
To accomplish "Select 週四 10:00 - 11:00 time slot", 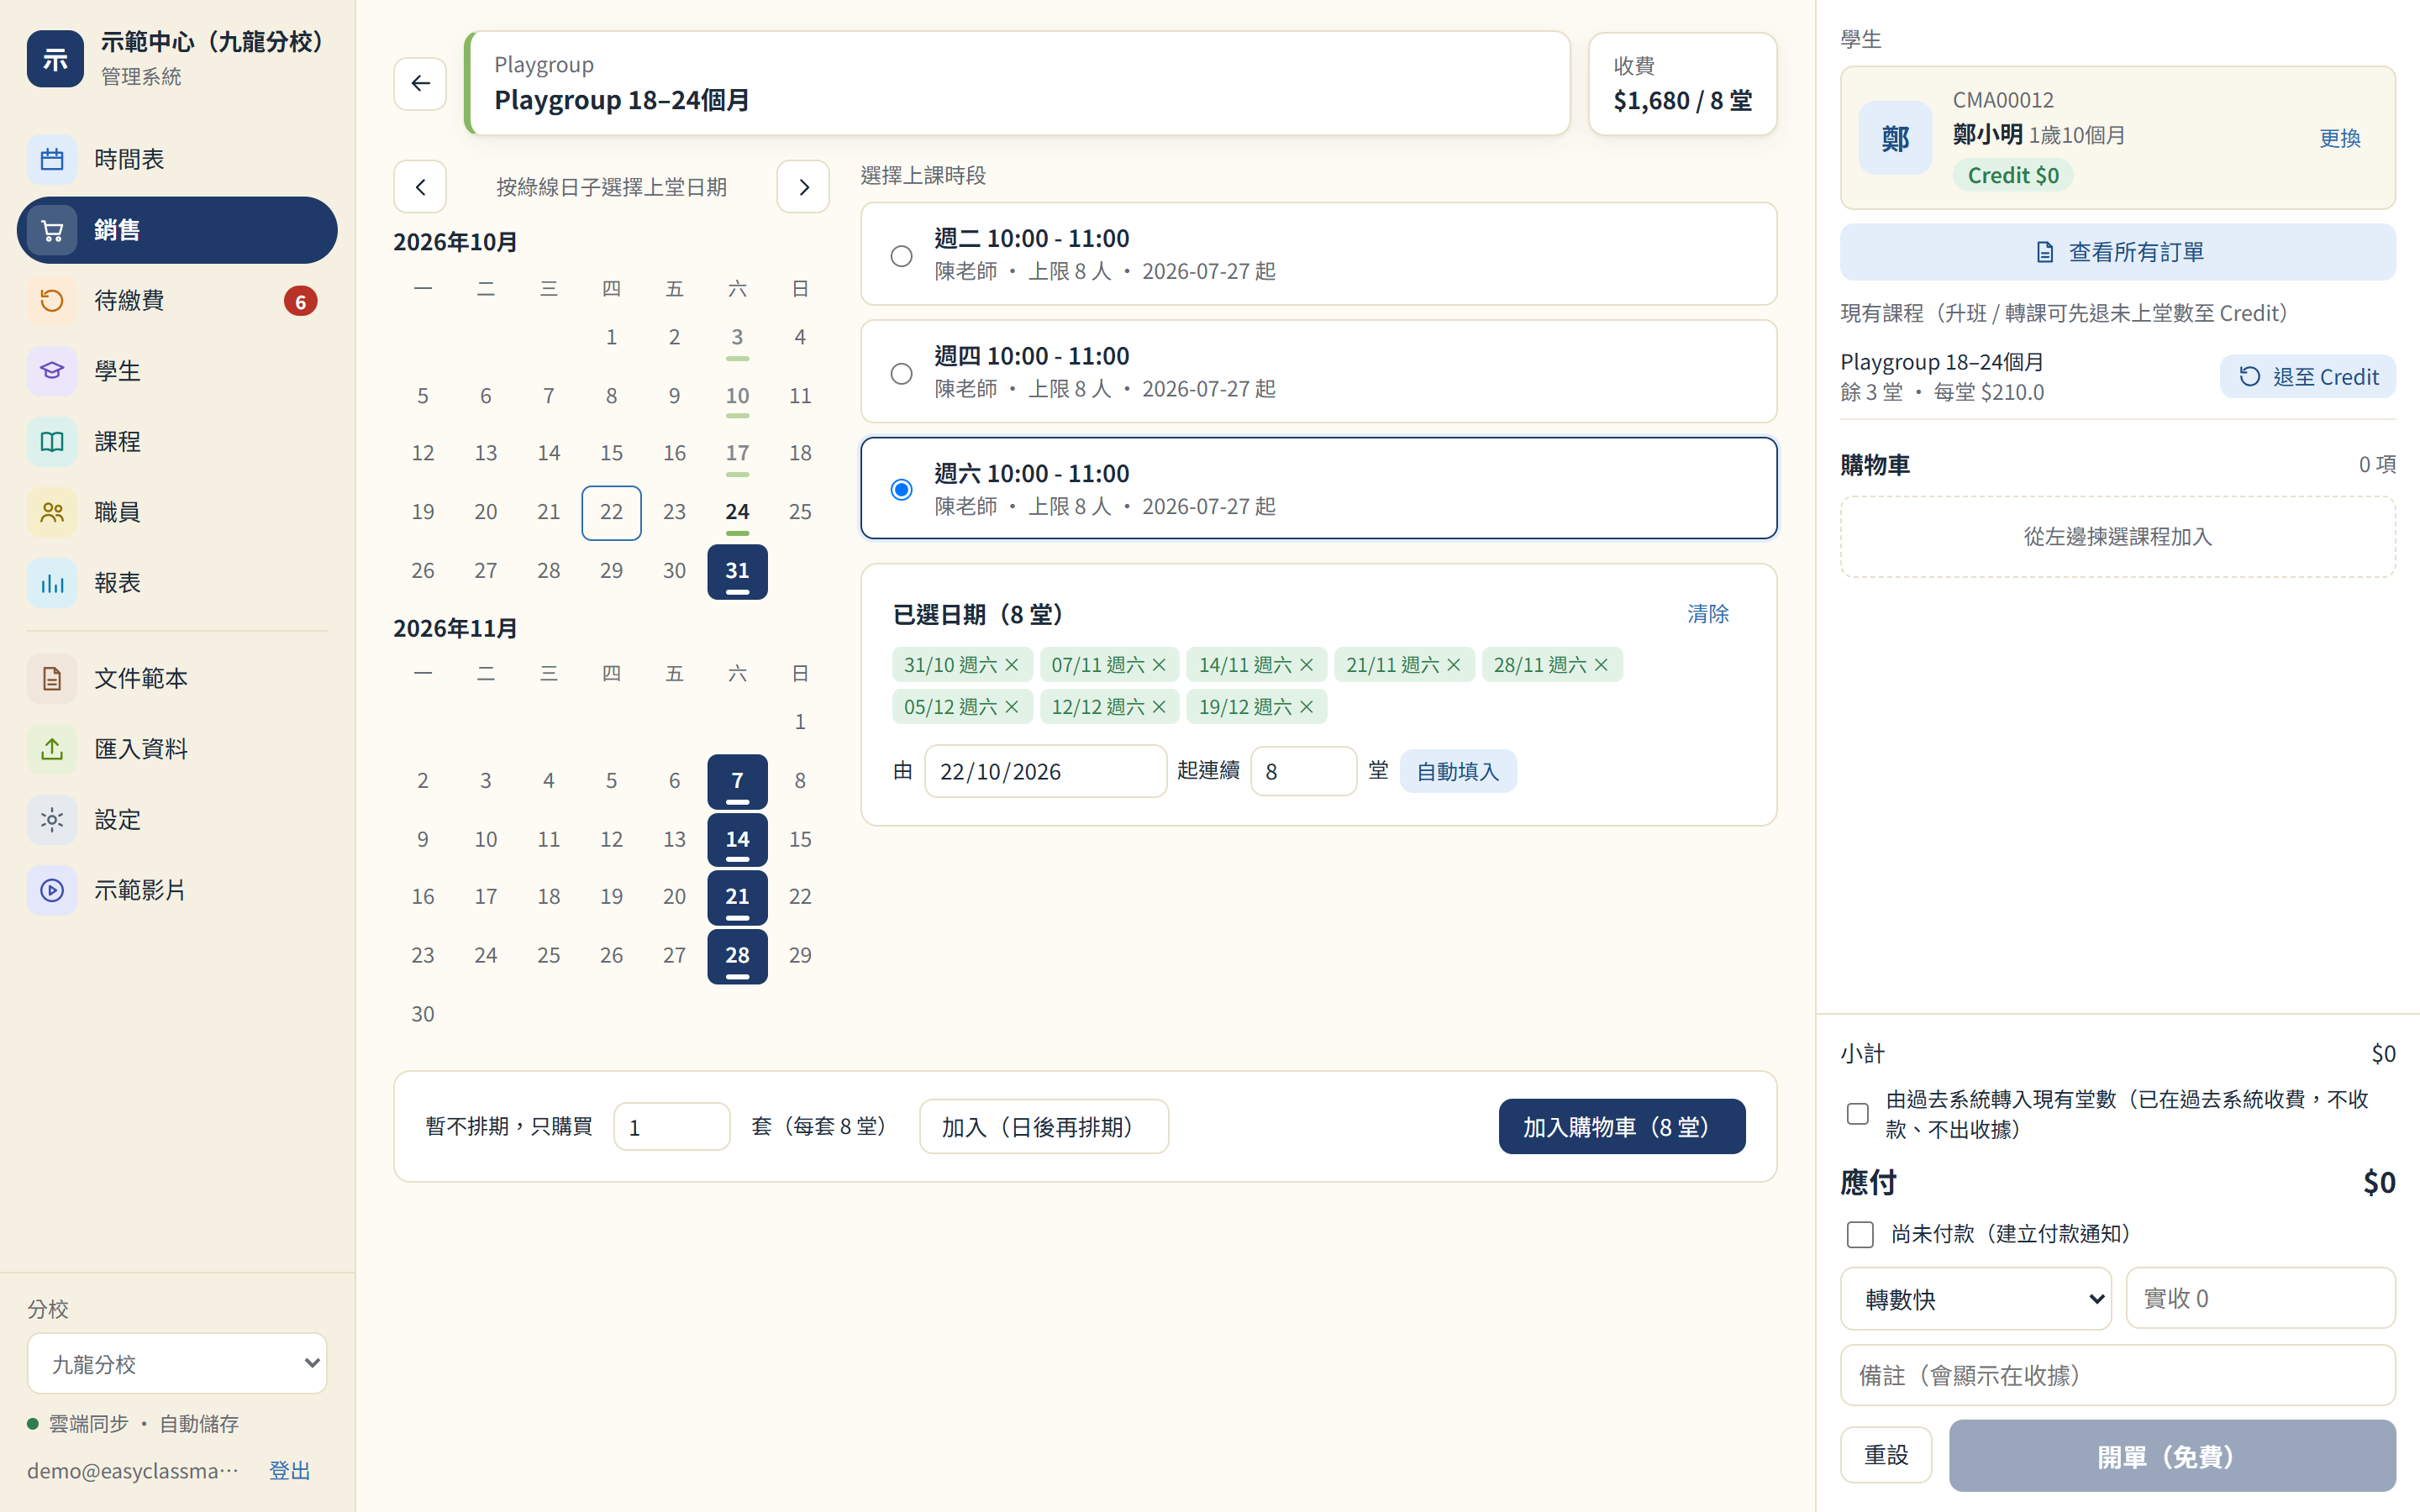I will (1318, 371).
